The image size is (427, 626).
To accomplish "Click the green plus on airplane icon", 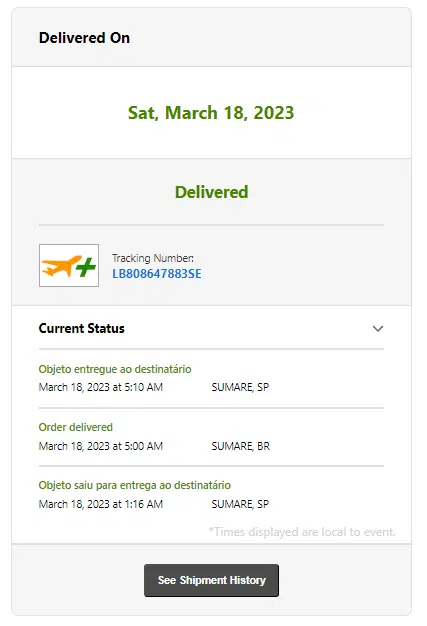I will click(x=86, y=267).
